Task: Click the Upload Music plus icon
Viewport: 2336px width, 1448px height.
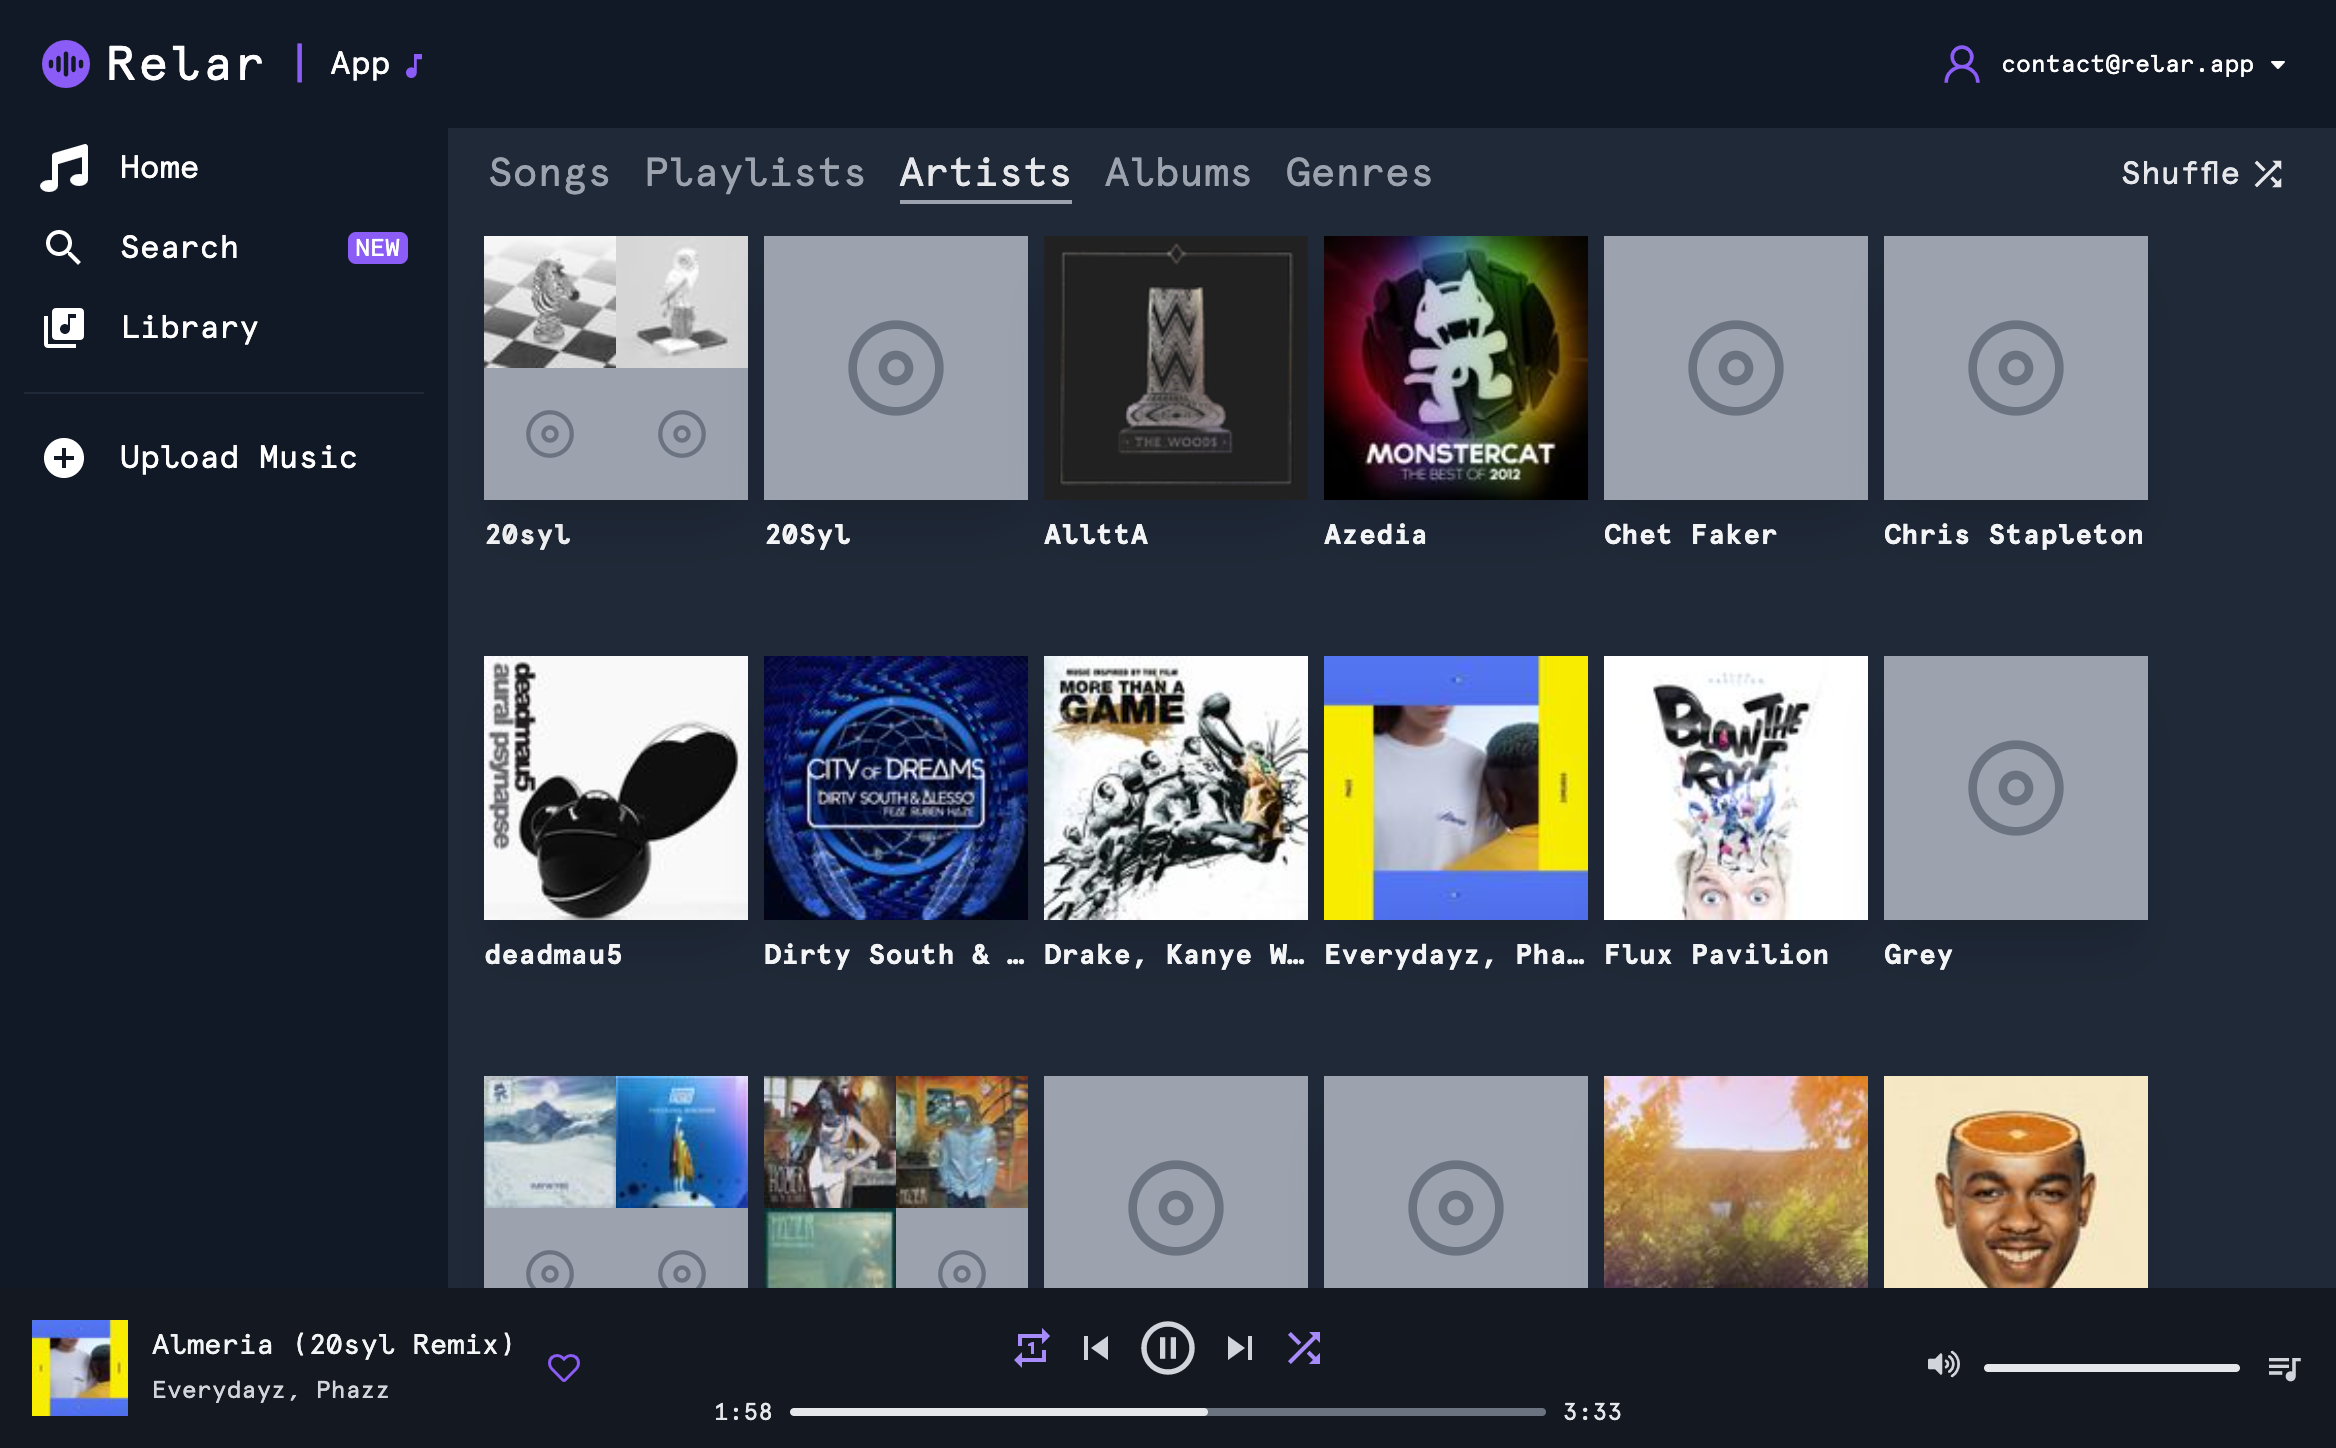Action: [64, 458]
